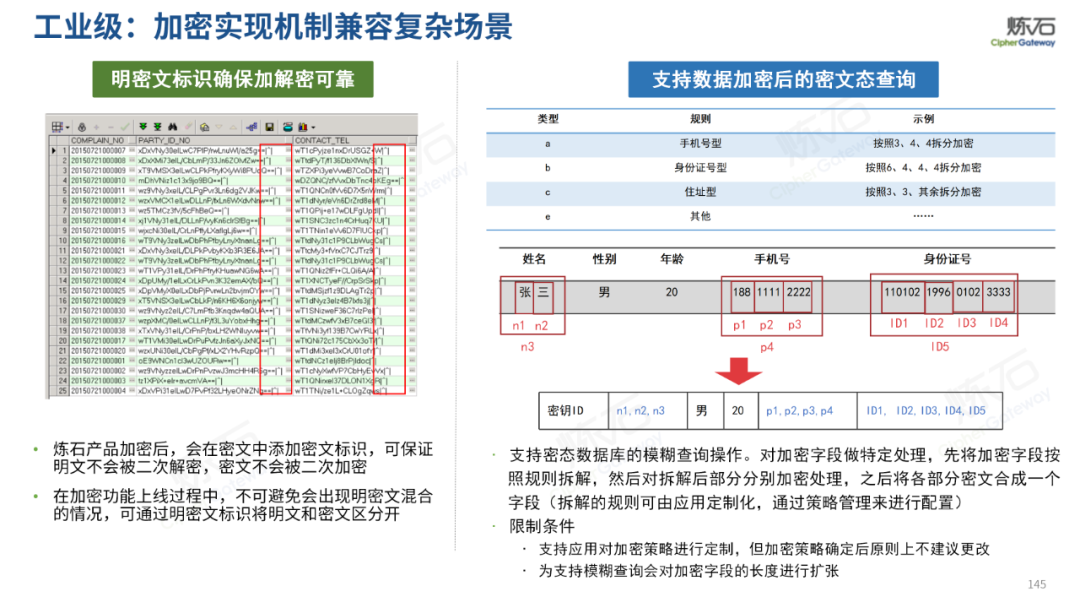Click the 年龄 column label

(672, 259)
